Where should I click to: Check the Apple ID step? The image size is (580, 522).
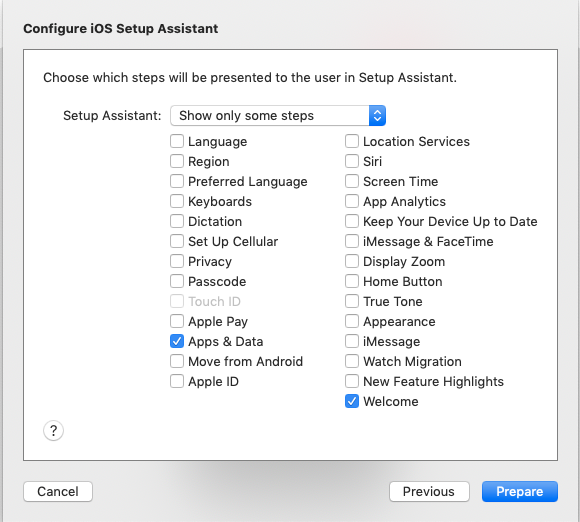point(177,381)
